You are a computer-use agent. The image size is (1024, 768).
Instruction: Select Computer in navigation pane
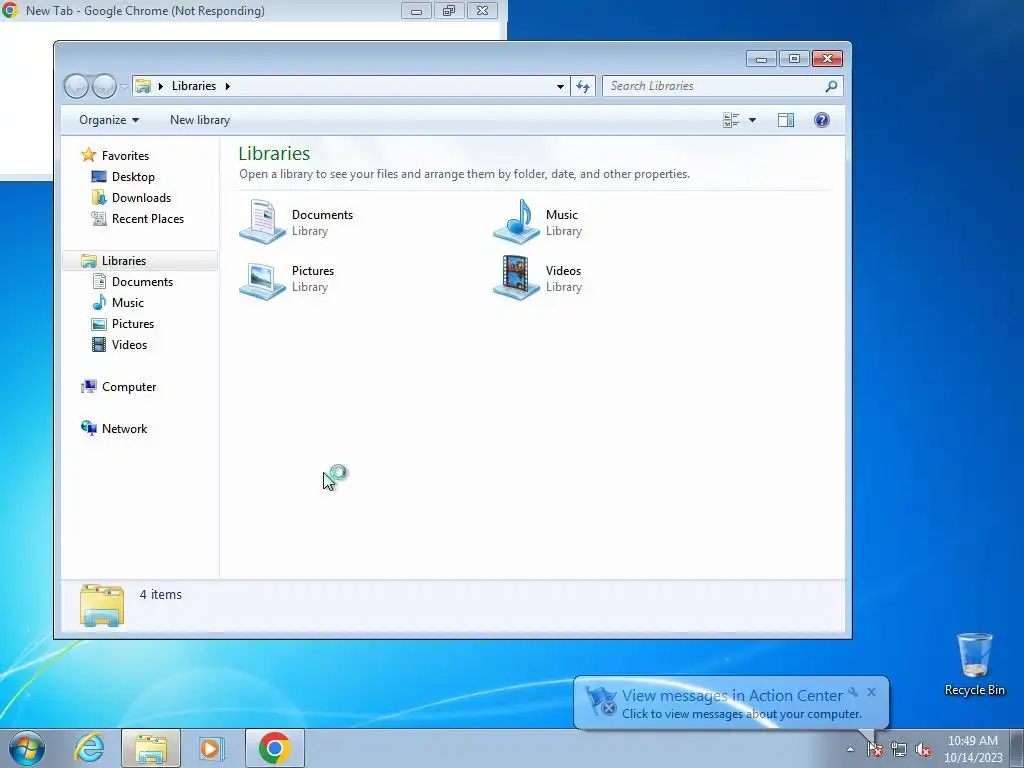pyautogui.click(x=128, y=387)
